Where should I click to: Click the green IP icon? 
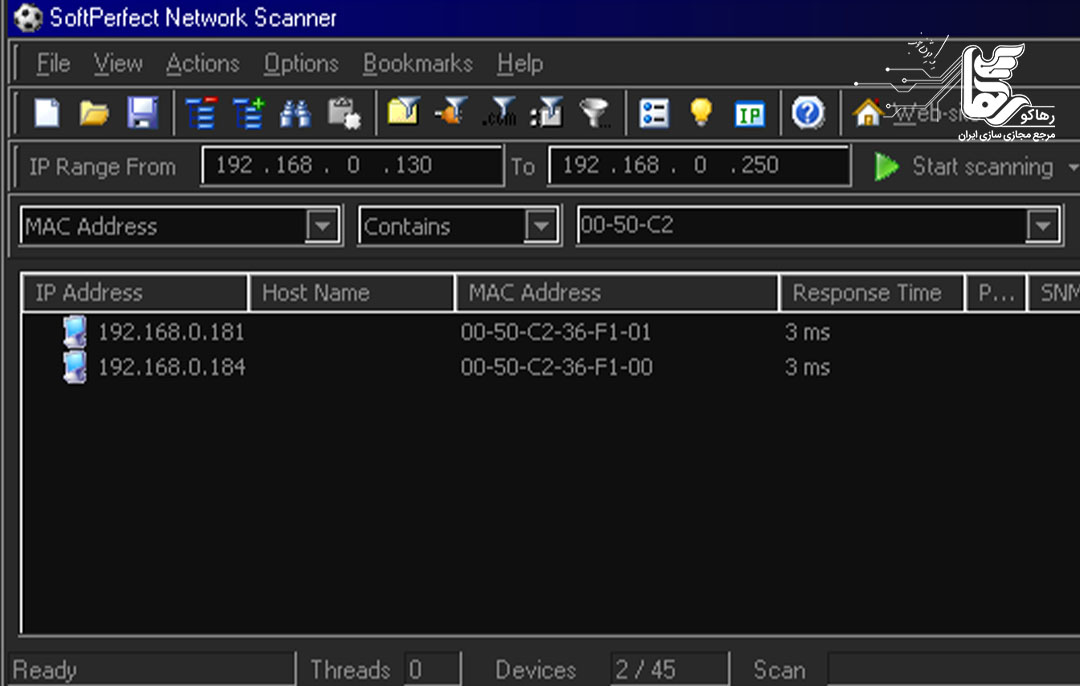(x=749, y=113)
